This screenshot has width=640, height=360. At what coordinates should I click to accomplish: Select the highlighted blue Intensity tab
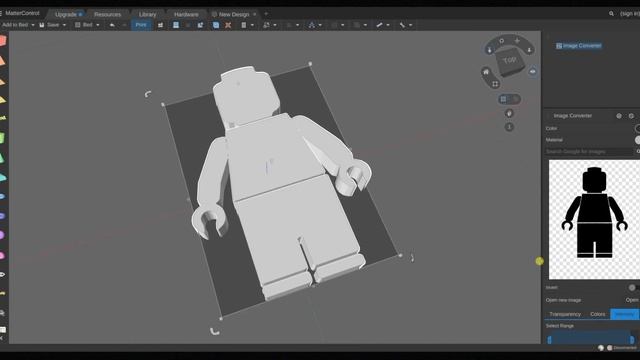pos(624,314)
